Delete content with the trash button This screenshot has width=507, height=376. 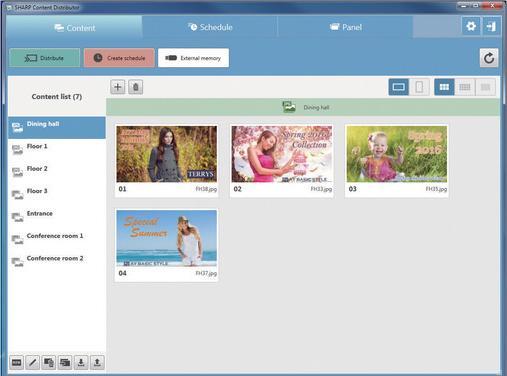[136, 87]
